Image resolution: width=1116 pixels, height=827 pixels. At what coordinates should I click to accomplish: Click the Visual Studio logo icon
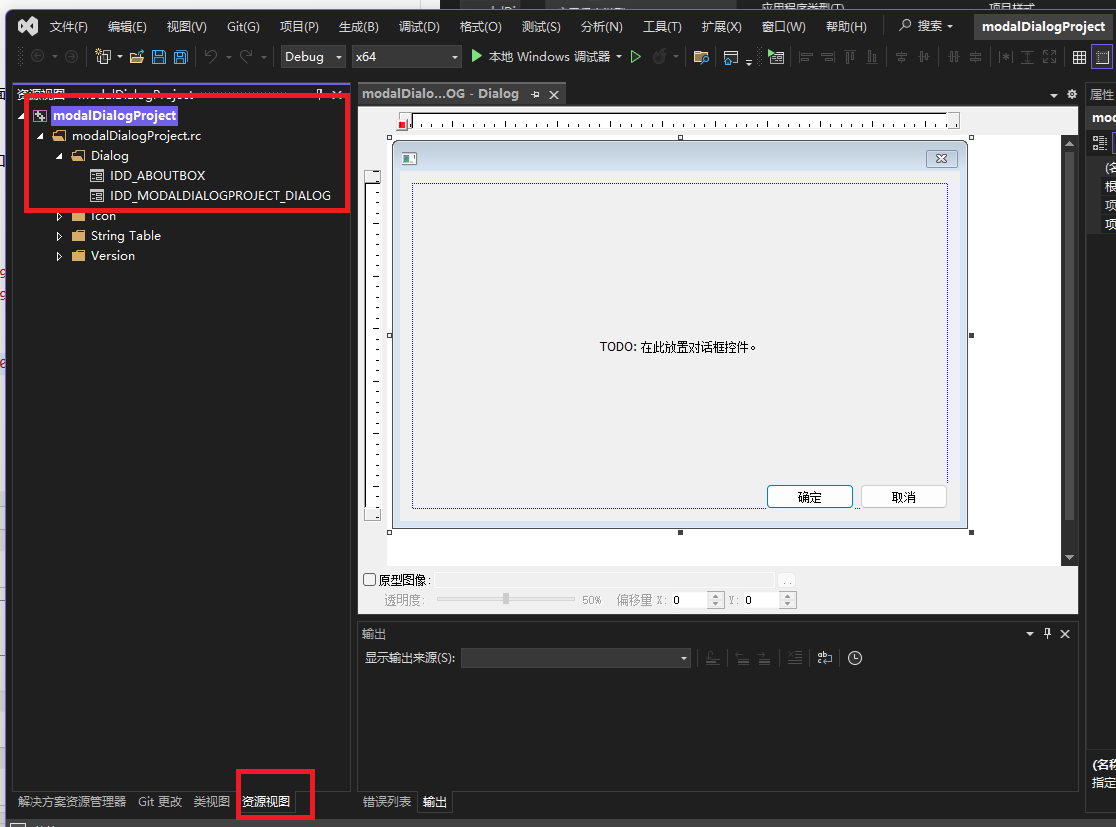click(x=27, y=27)
